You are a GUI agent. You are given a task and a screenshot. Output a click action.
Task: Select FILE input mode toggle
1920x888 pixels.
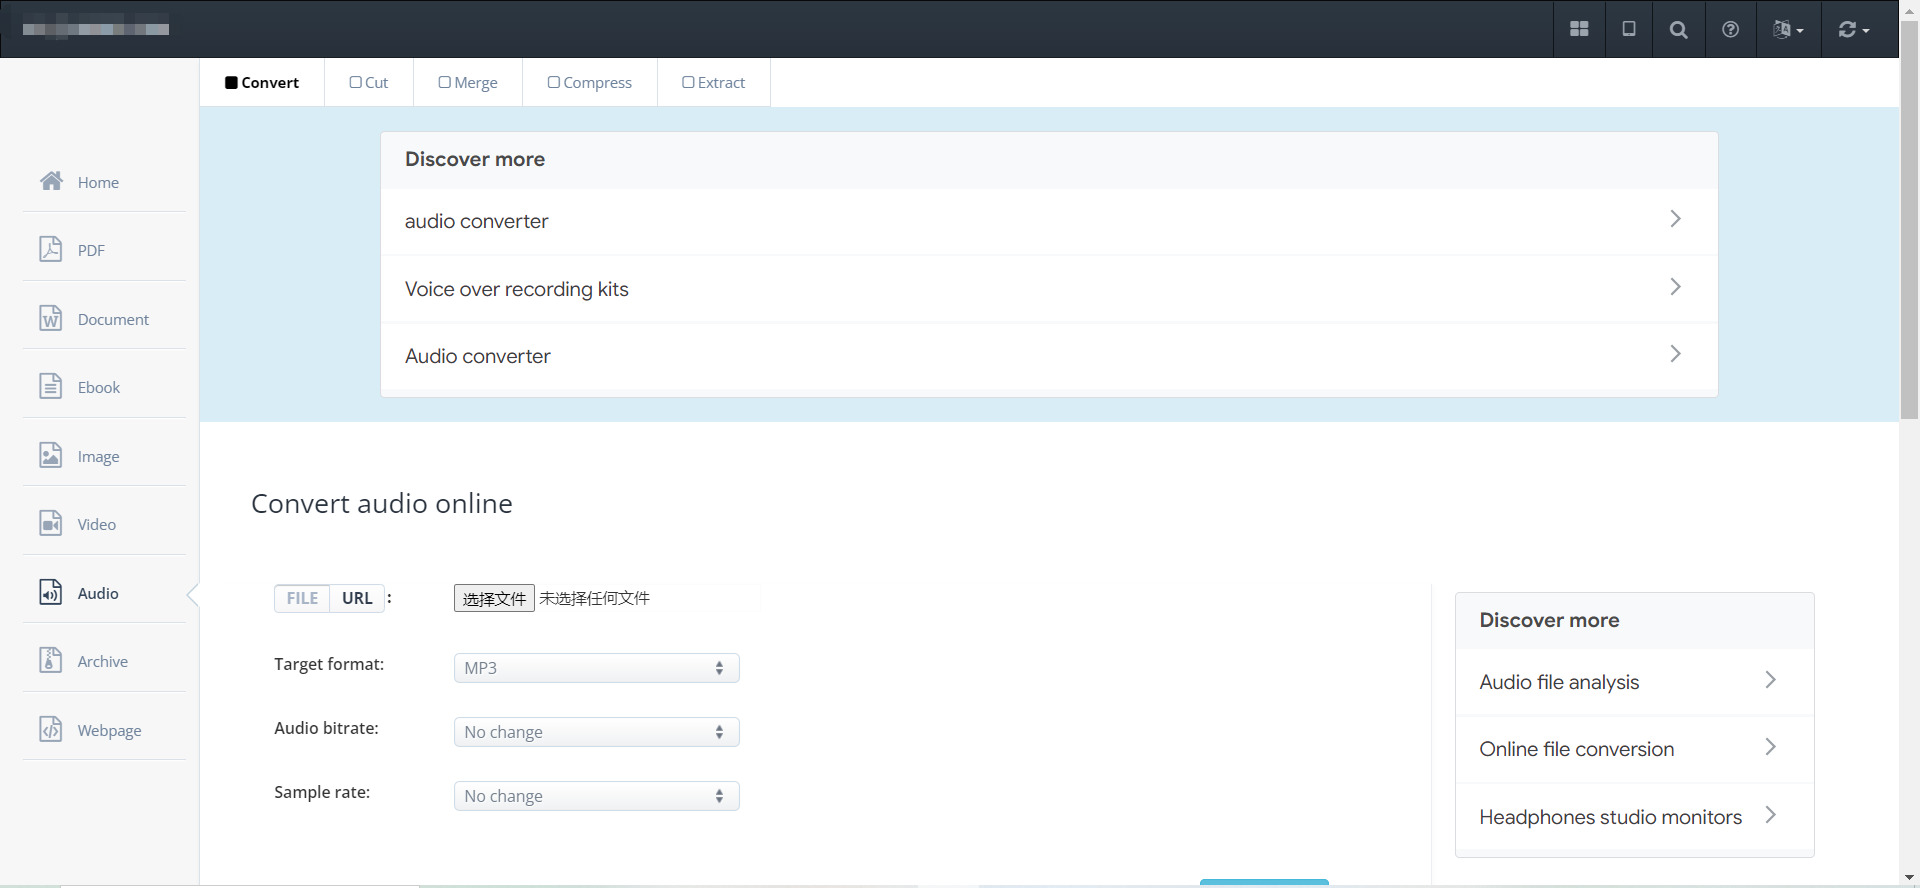302,598
